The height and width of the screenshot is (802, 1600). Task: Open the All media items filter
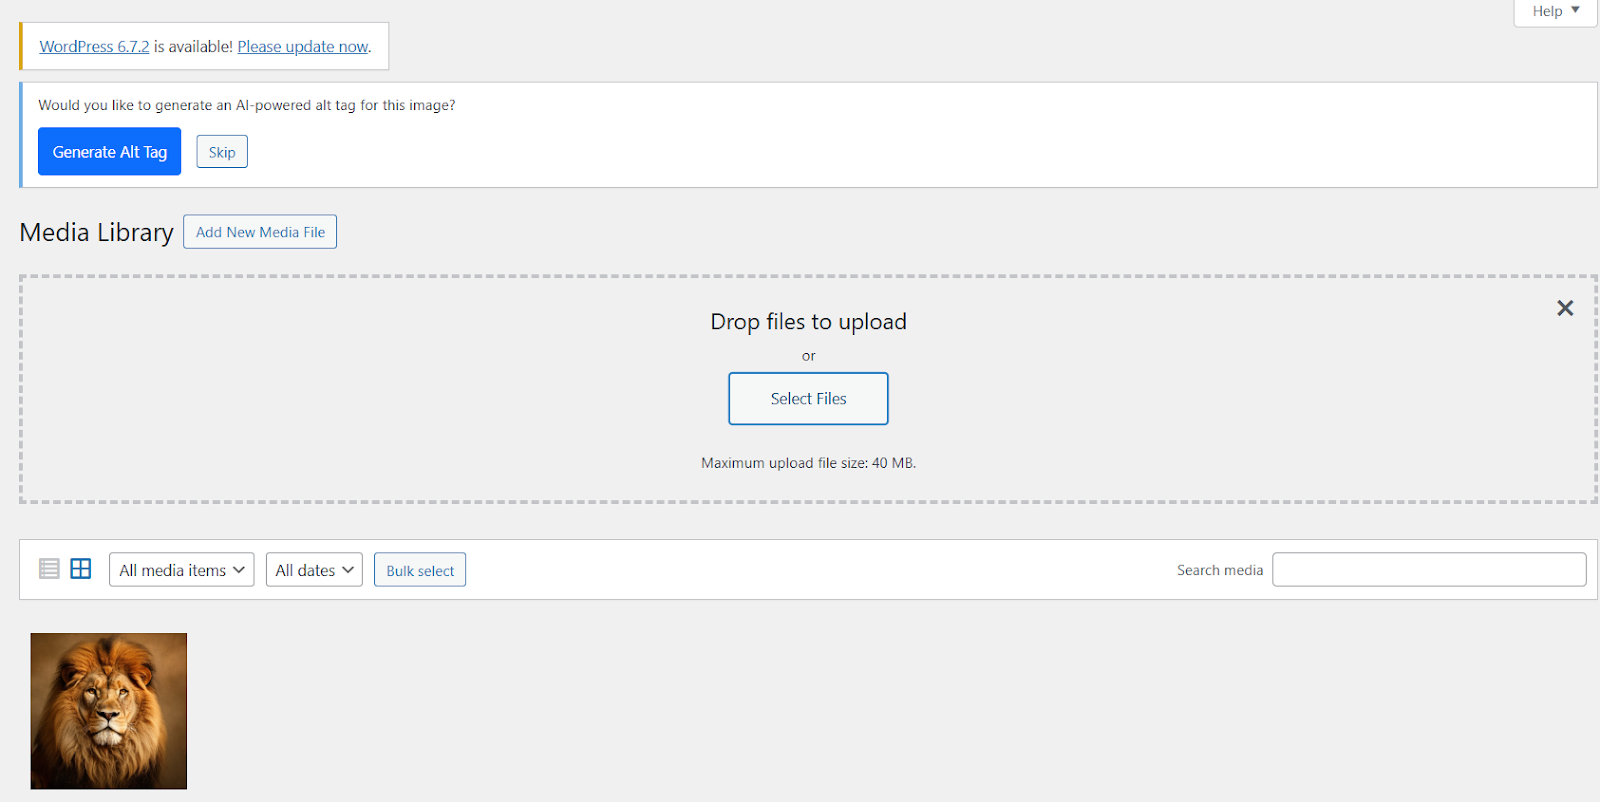(x=181, y=570)
